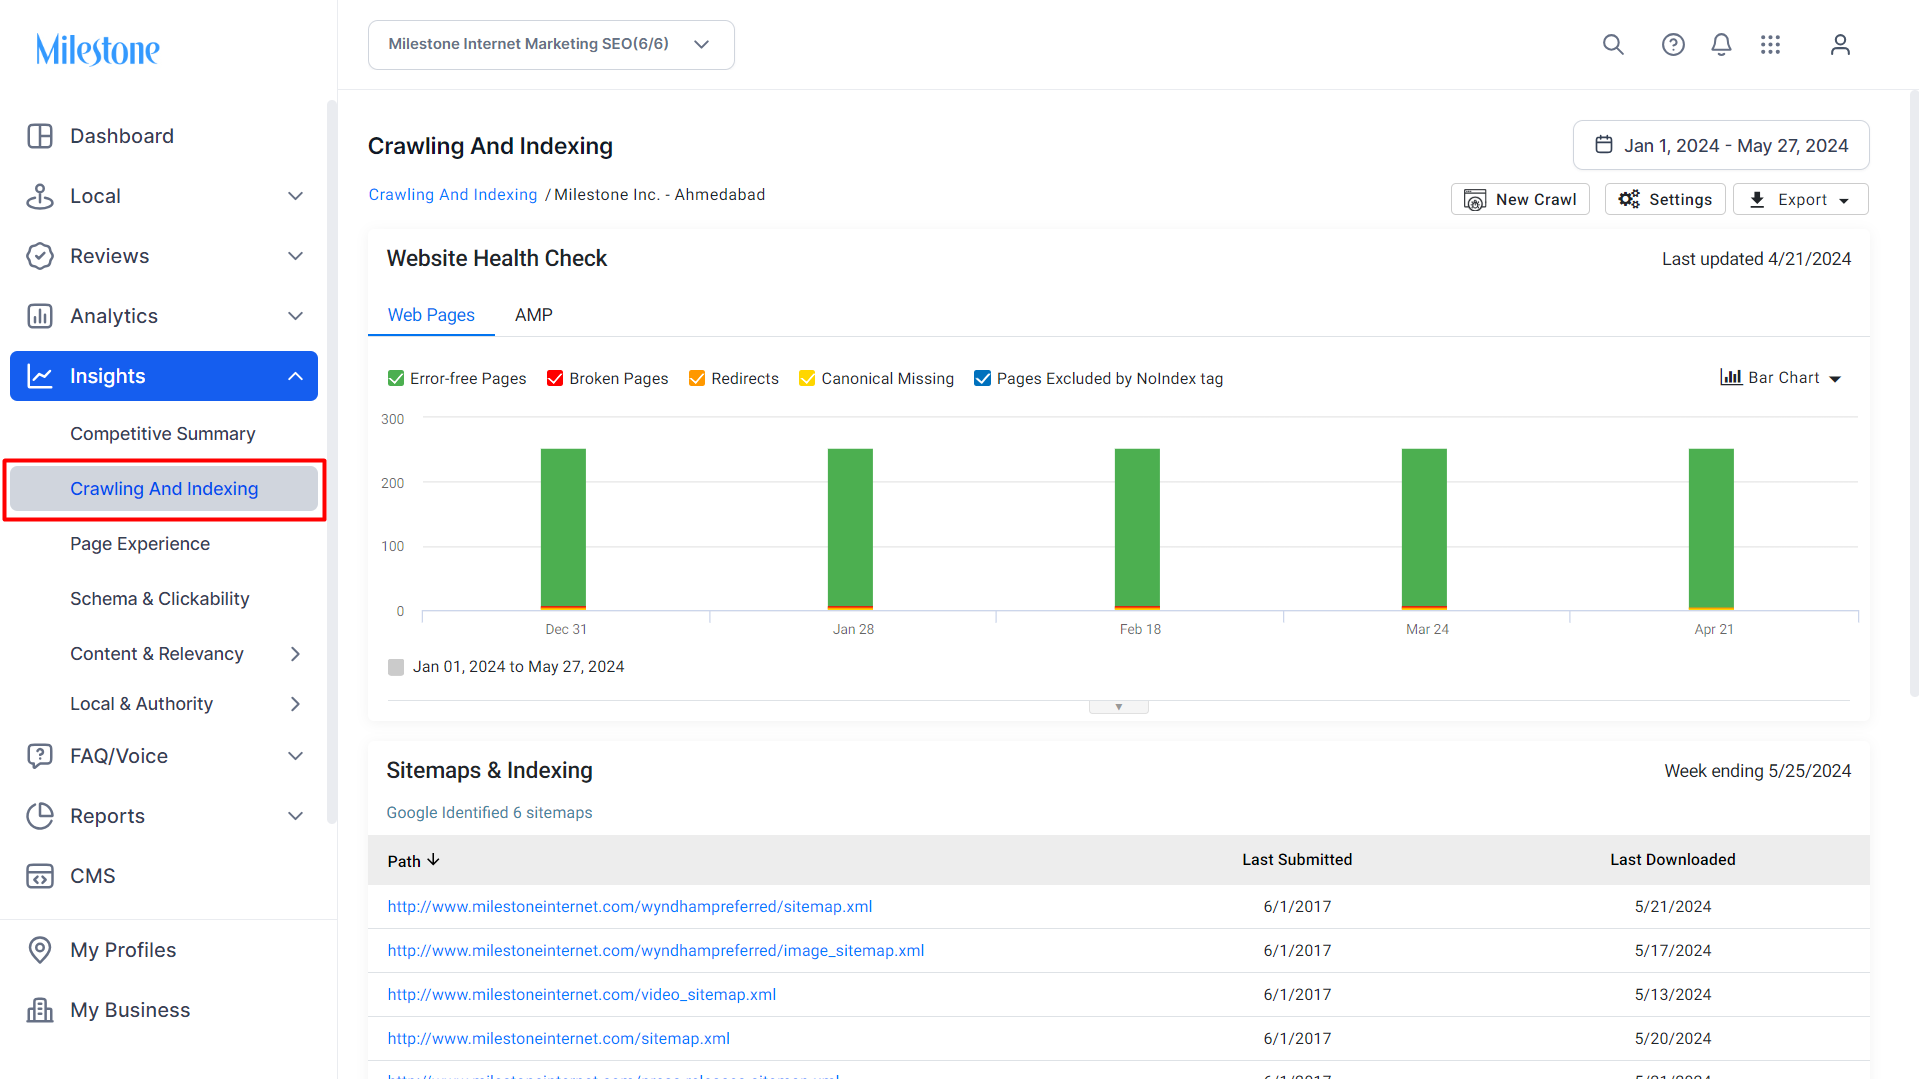Toggle the Canonical Missing checkbox
Screen dimensions: 1919x1079
point(807,378)
